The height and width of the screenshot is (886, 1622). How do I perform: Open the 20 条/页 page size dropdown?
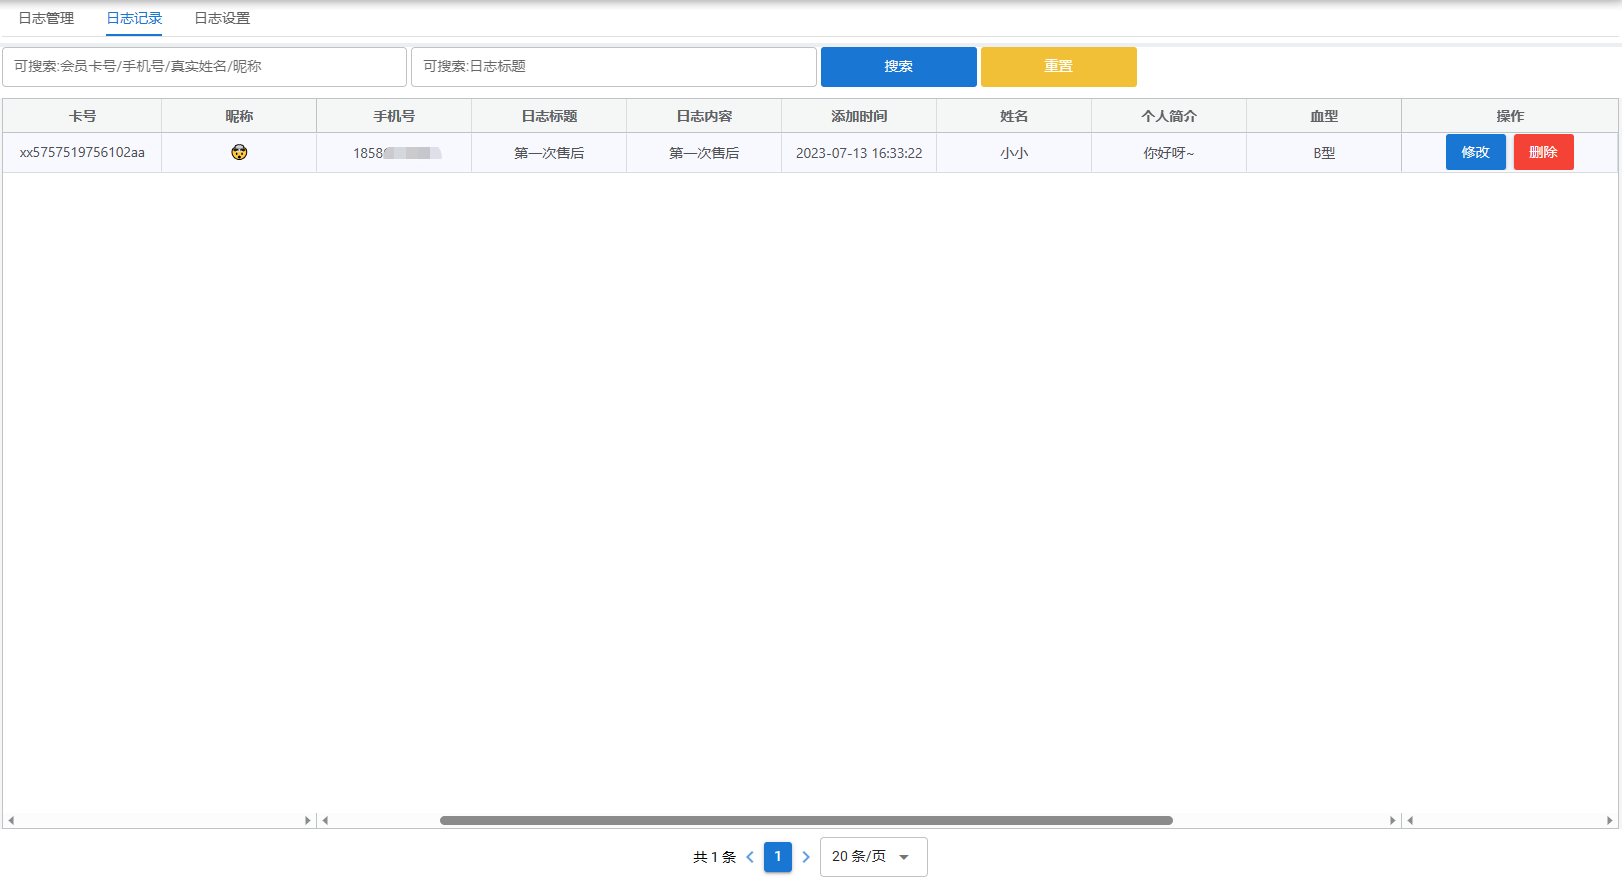click(x=874, y=857)
